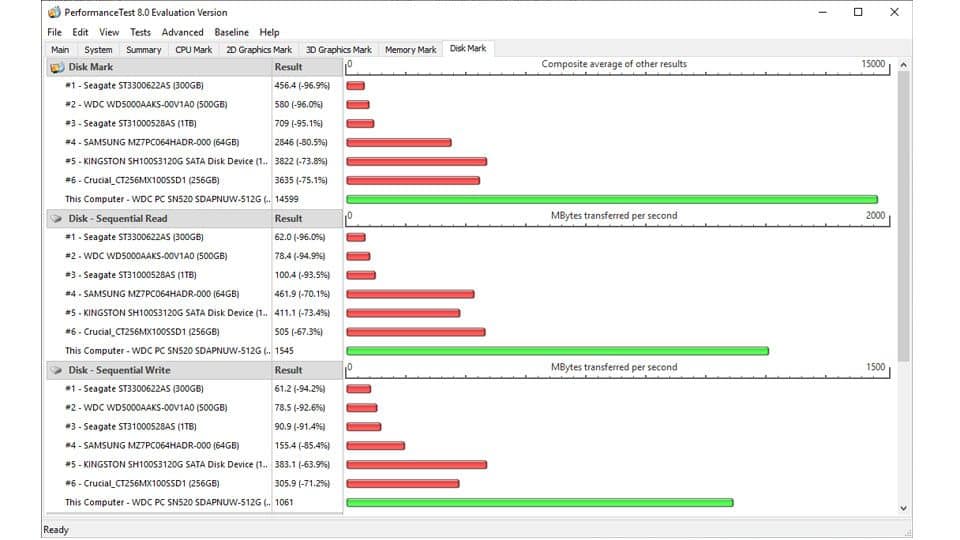The image size is (960, 540).
Task: Click the PerformanceTest app icon in title bar
Action: pos(54,13)
